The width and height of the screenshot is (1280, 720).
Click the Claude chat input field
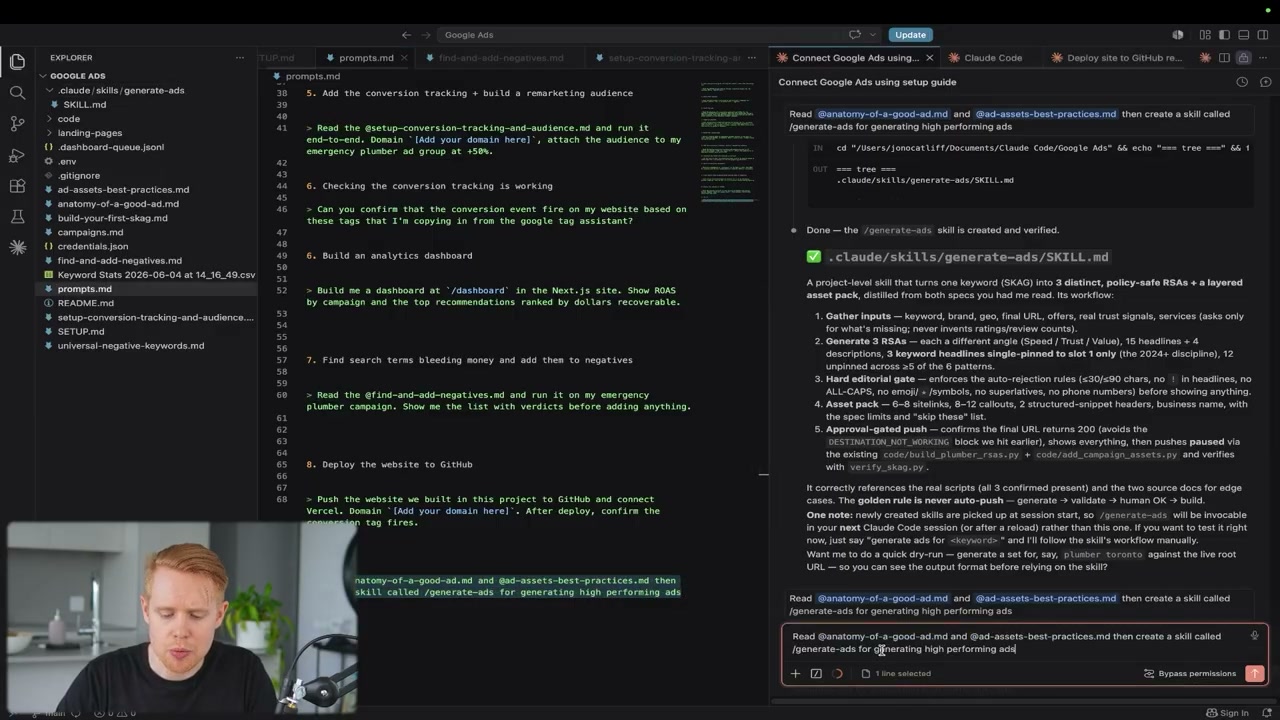pyautogui.click(x=1015, y=642)
